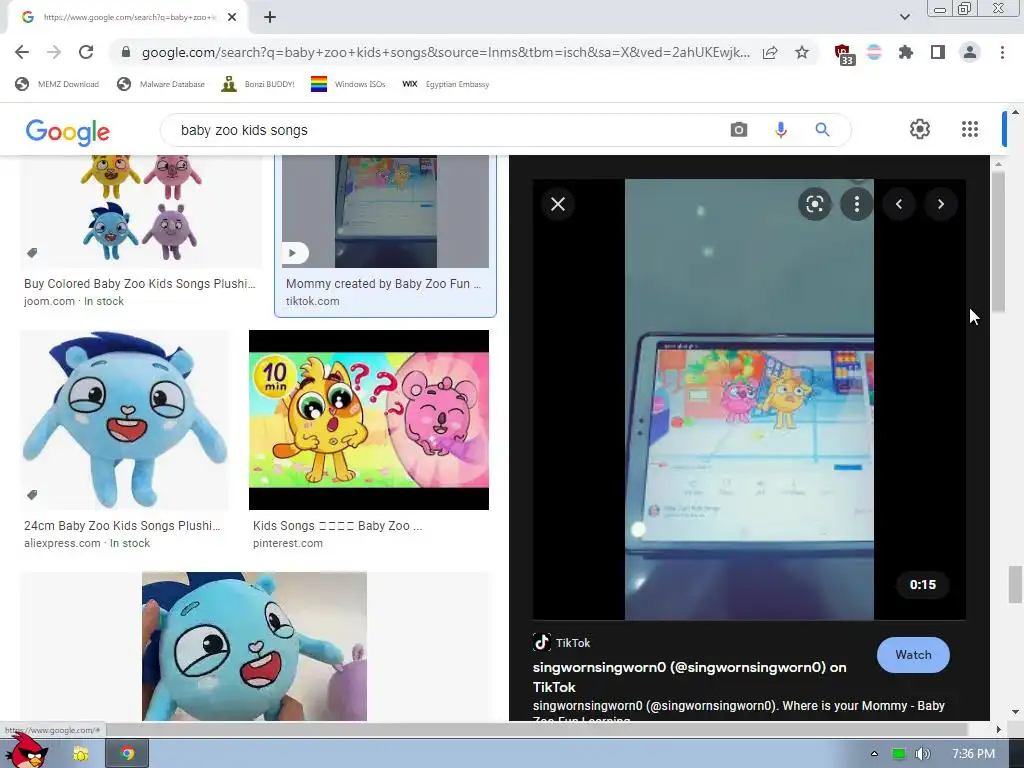Open the MEMZ Download bookmark

[x=57, y=84]
